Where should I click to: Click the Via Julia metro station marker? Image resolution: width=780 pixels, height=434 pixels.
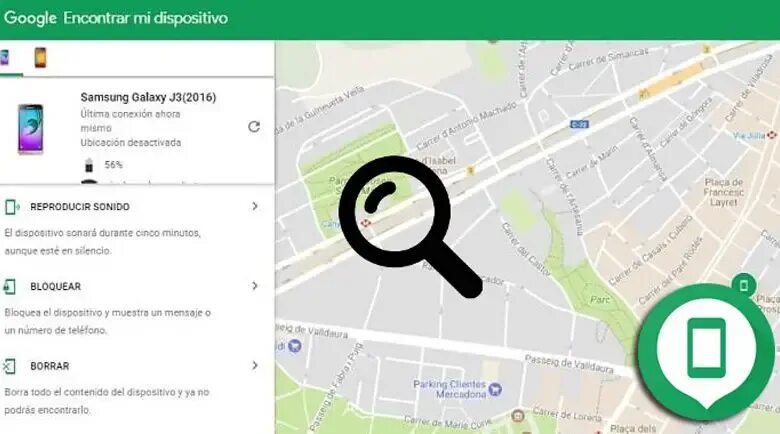coord(771,135)
